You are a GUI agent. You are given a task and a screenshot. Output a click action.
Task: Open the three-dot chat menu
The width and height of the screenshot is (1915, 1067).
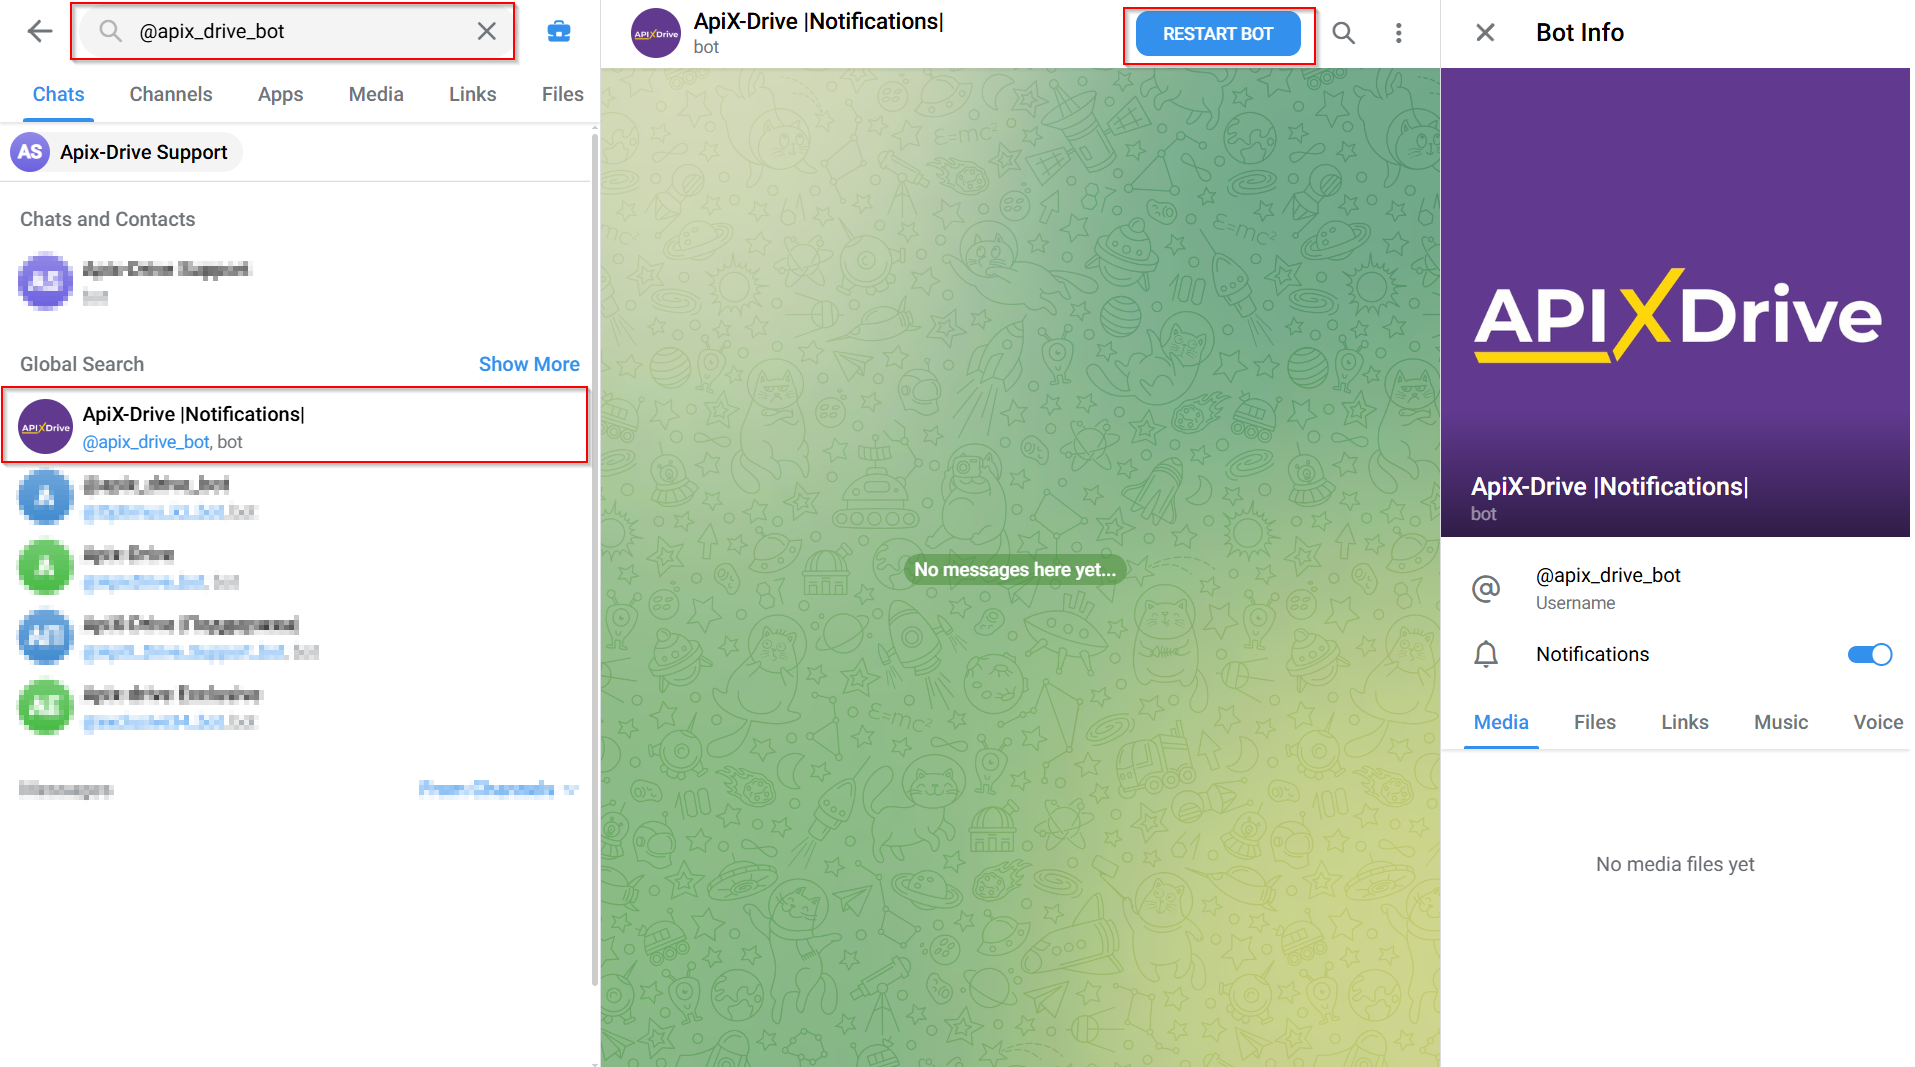[x=1399, y=33]
